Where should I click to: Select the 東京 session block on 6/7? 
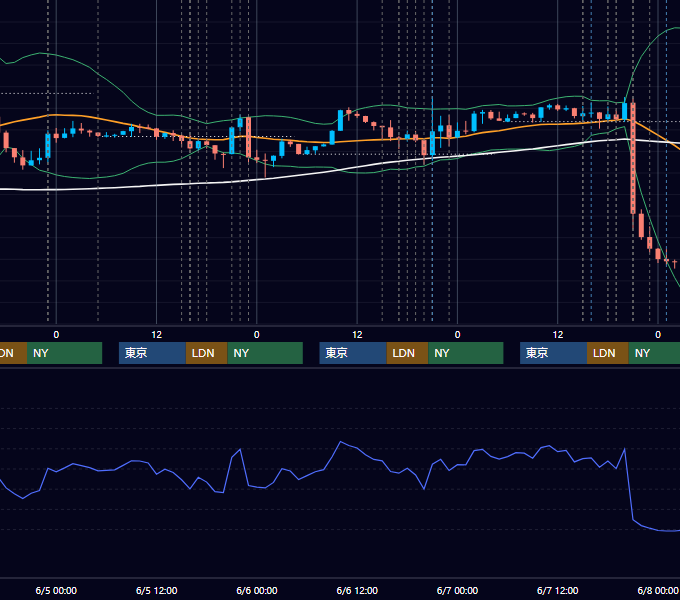pyautogui.click(x=553, y=353)
